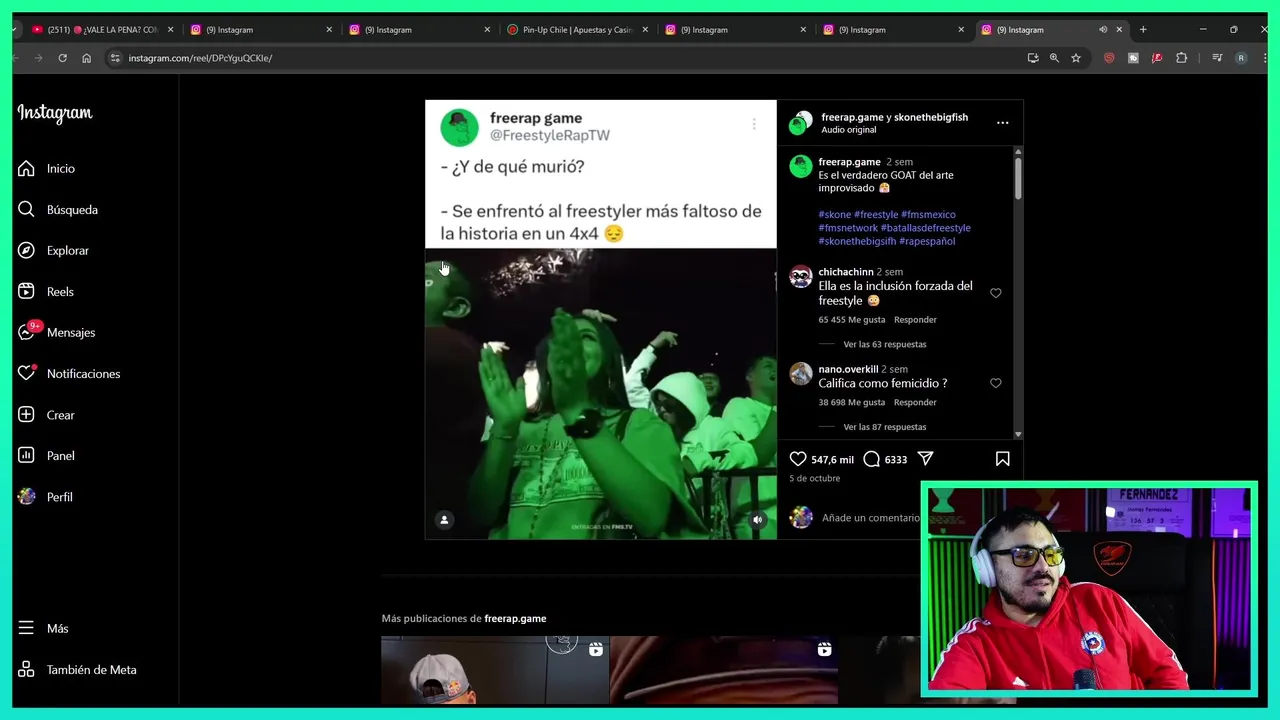Like nano.overkill's comment
1280x720 pixels.
click(995, 383)
